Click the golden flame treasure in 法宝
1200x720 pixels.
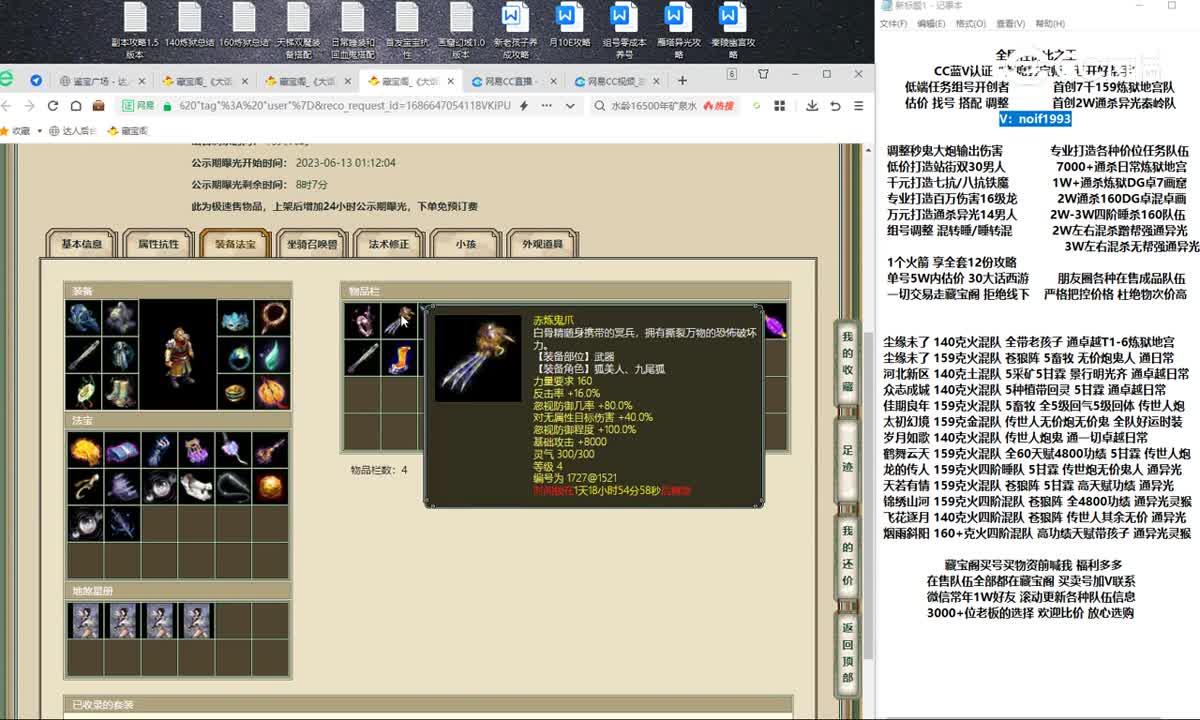point(85,450)
